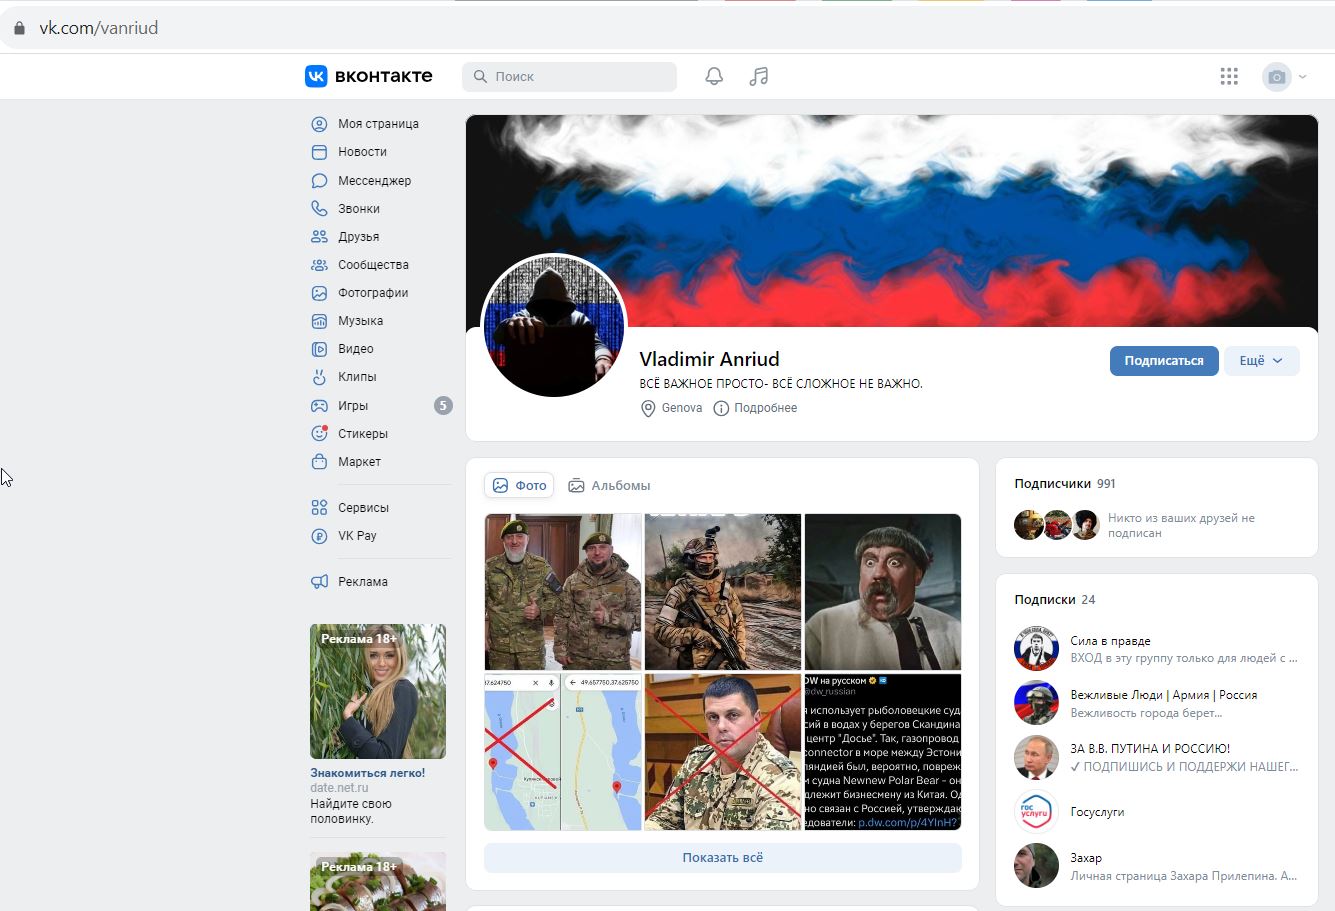Open ЗА В.В. ПУТИНА И РОССИЮ! group

tap(1150, 749)
